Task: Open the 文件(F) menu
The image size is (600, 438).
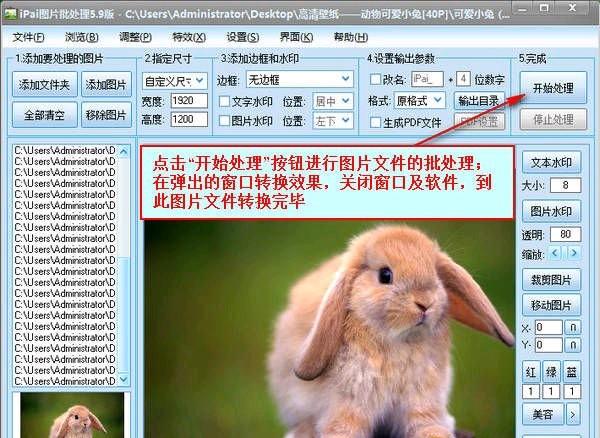Action: click(x=29, y=37)
